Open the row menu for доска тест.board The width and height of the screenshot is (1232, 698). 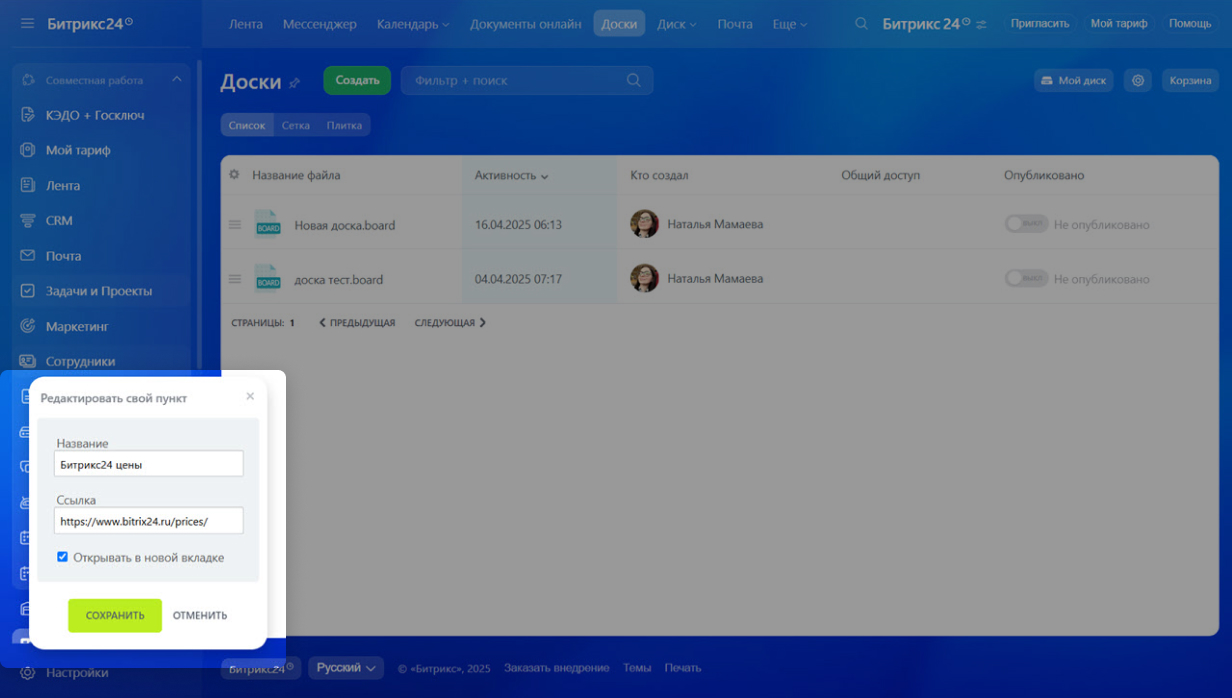pos(235,279)
